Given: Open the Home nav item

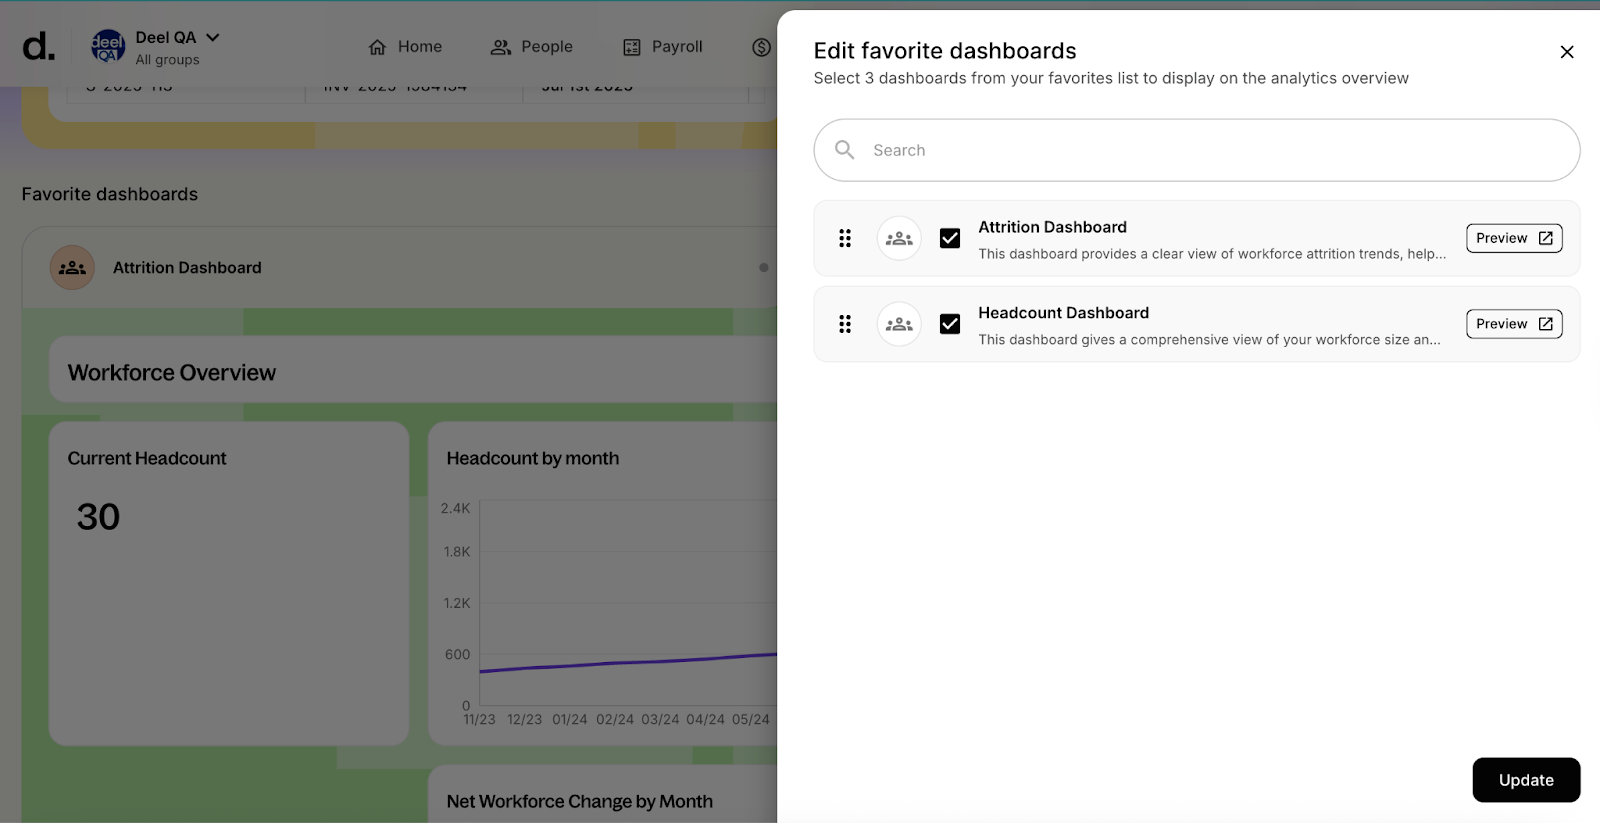Looking at the screenshot, I should click(x=405, y=47).
